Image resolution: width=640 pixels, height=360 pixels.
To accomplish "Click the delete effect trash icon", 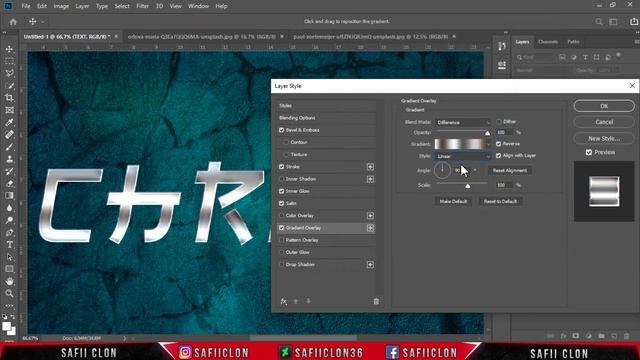I will click(376, 301).
